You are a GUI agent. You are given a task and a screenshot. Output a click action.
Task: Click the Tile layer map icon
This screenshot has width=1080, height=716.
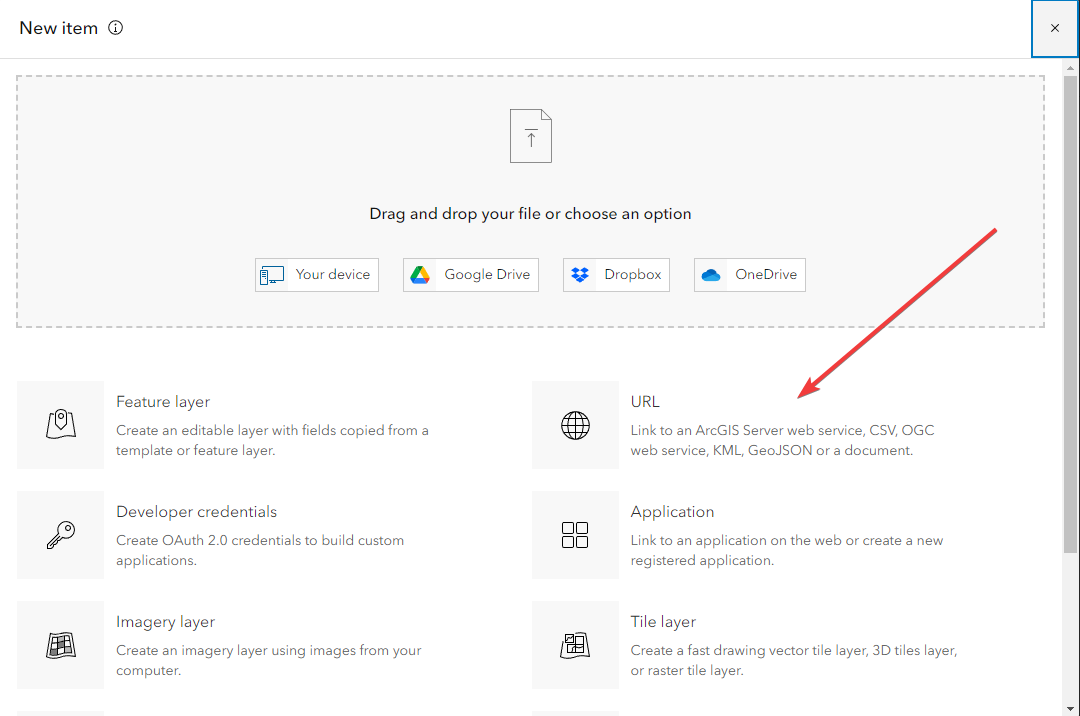pos(575,644)
